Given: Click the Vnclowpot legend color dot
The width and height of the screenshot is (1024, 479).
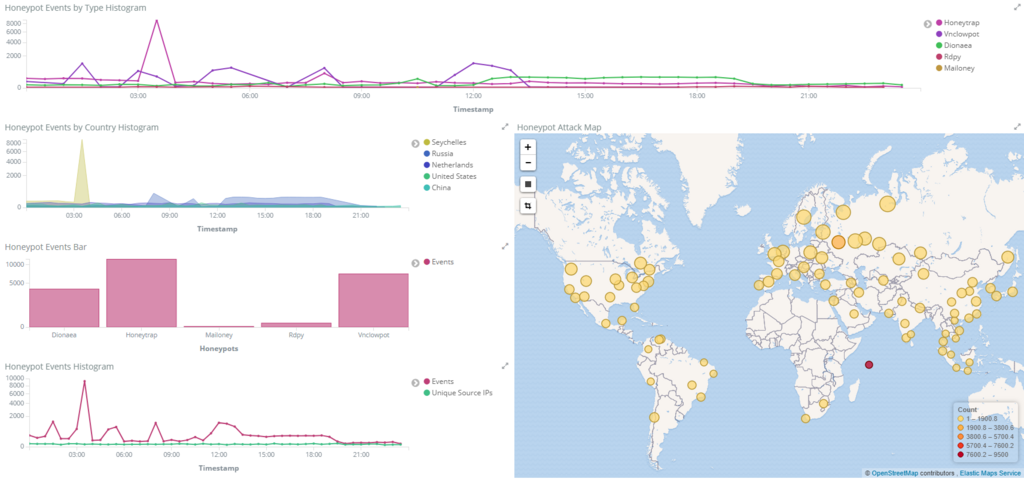Looking at the screenshot, I should pyautogui.click(x=939, y=34).
